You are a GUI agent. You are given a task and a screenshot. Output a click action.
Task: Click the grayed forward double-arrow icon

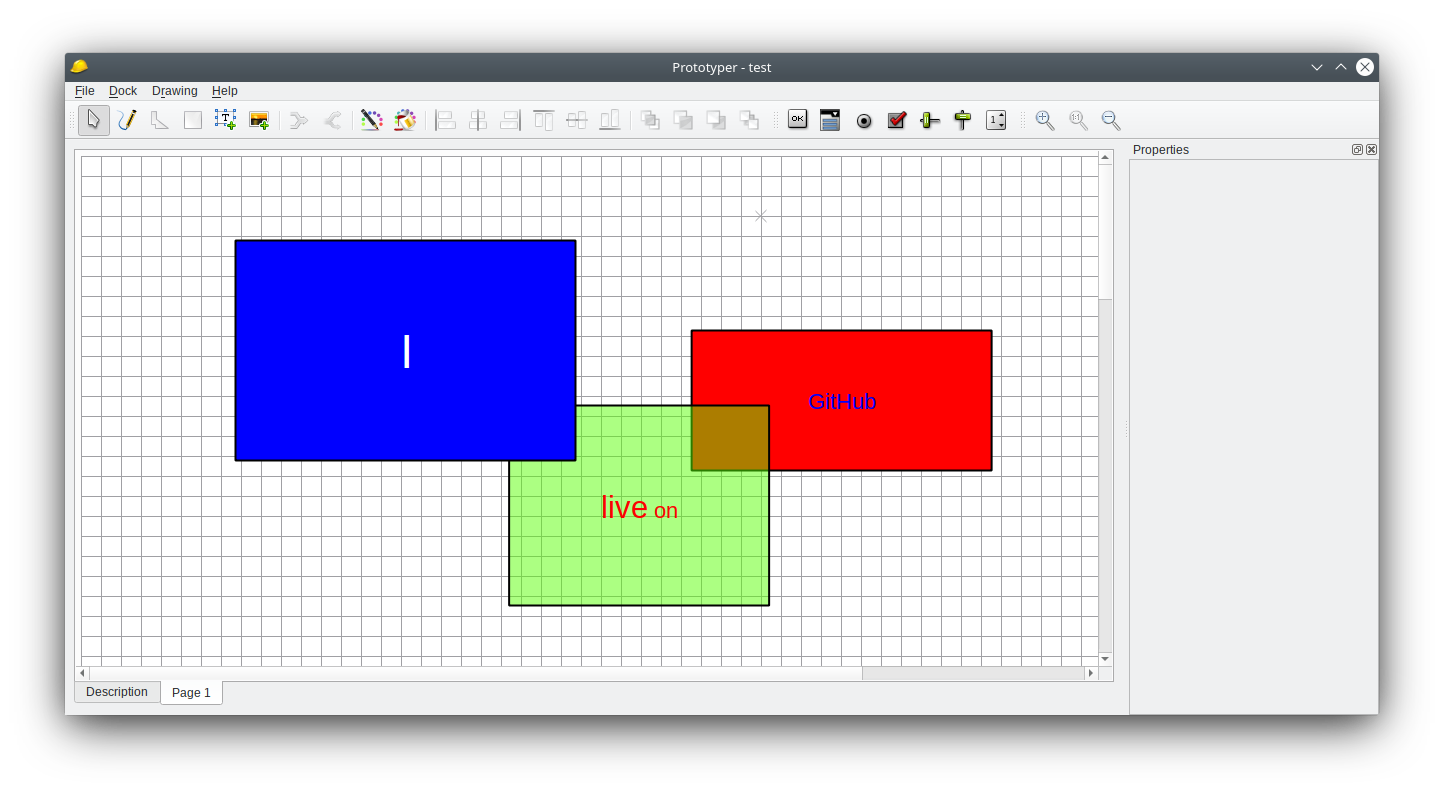[x=299, y=120]
